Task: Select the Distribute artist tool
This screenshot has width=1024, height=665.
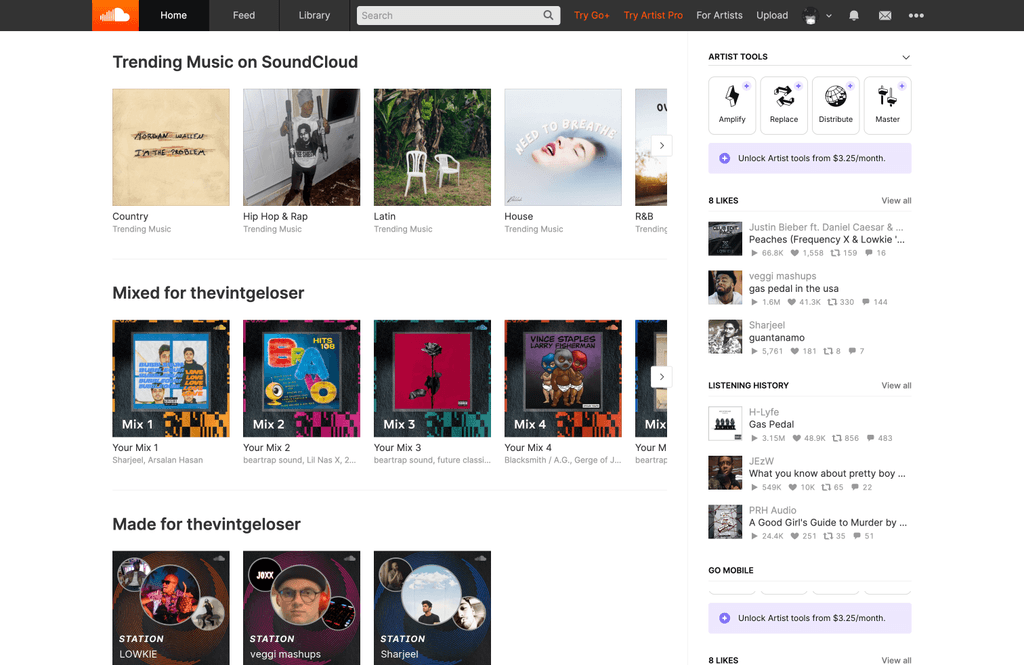Action: point(836,105)
